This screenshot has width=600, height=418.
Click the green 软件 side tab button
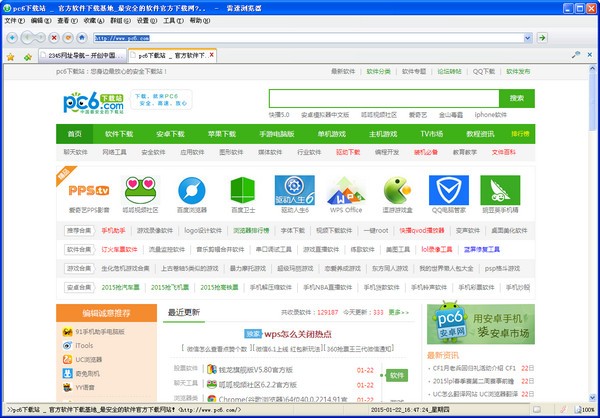[x=396, y=376]
